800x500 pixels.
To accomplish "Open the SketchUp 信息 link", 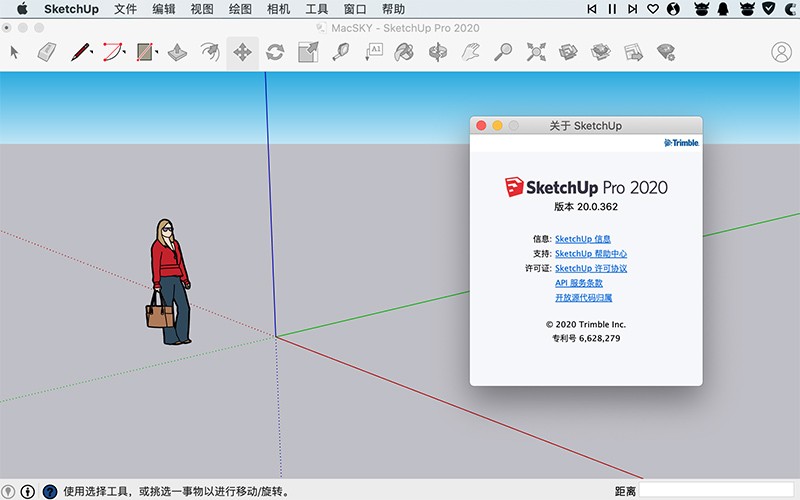I will pos(583,239).
